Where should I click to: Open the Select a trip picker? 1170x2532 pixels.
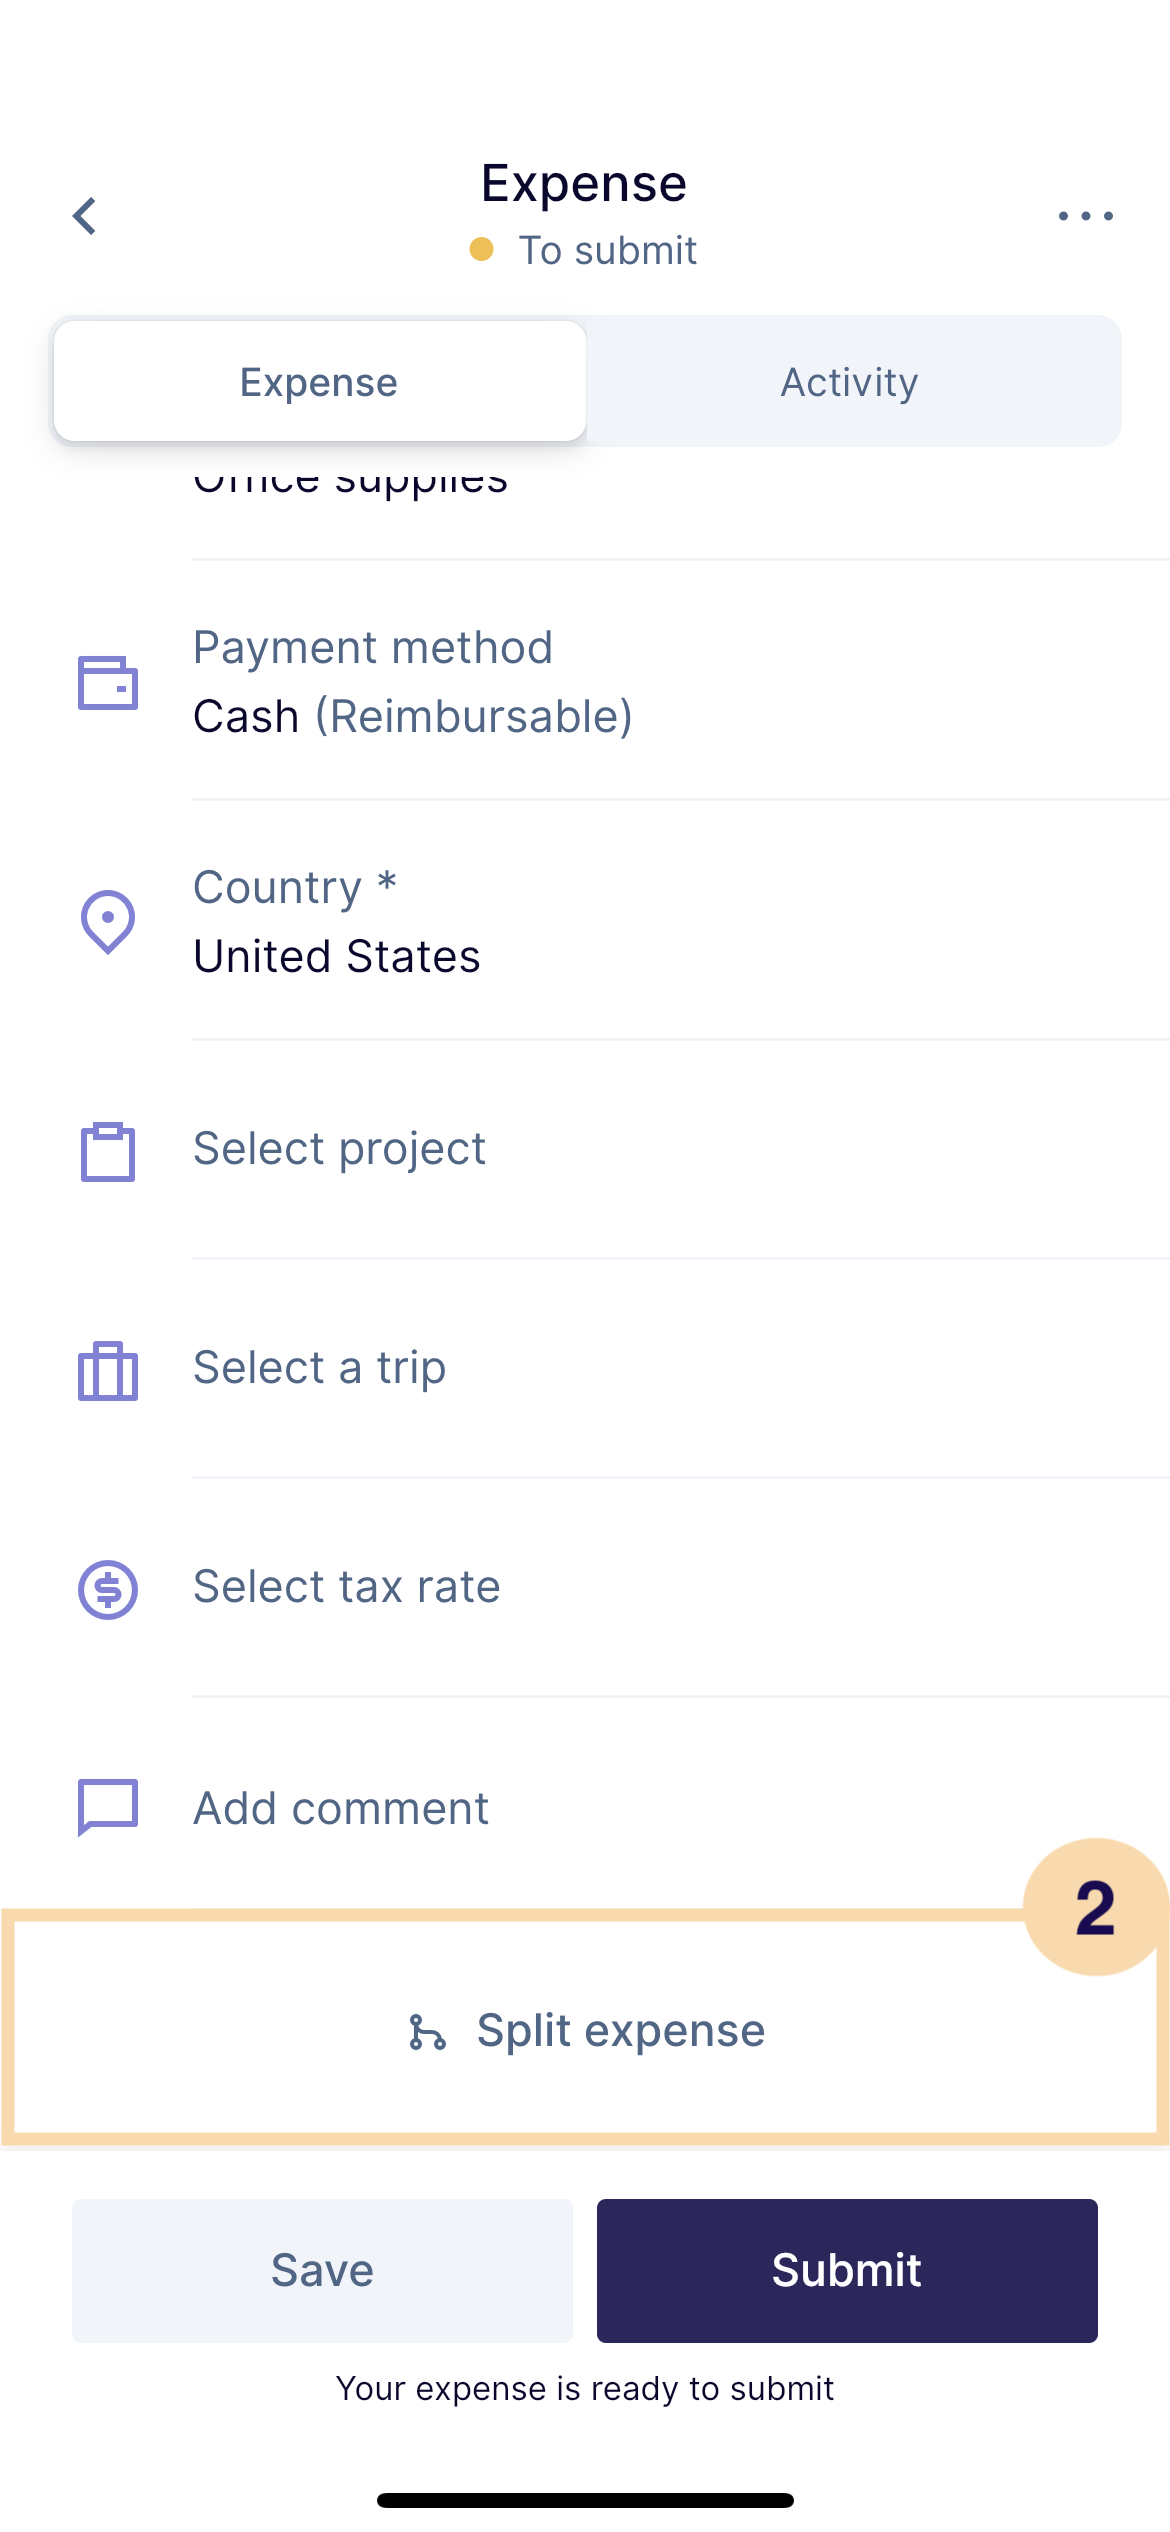(320, 1368)
